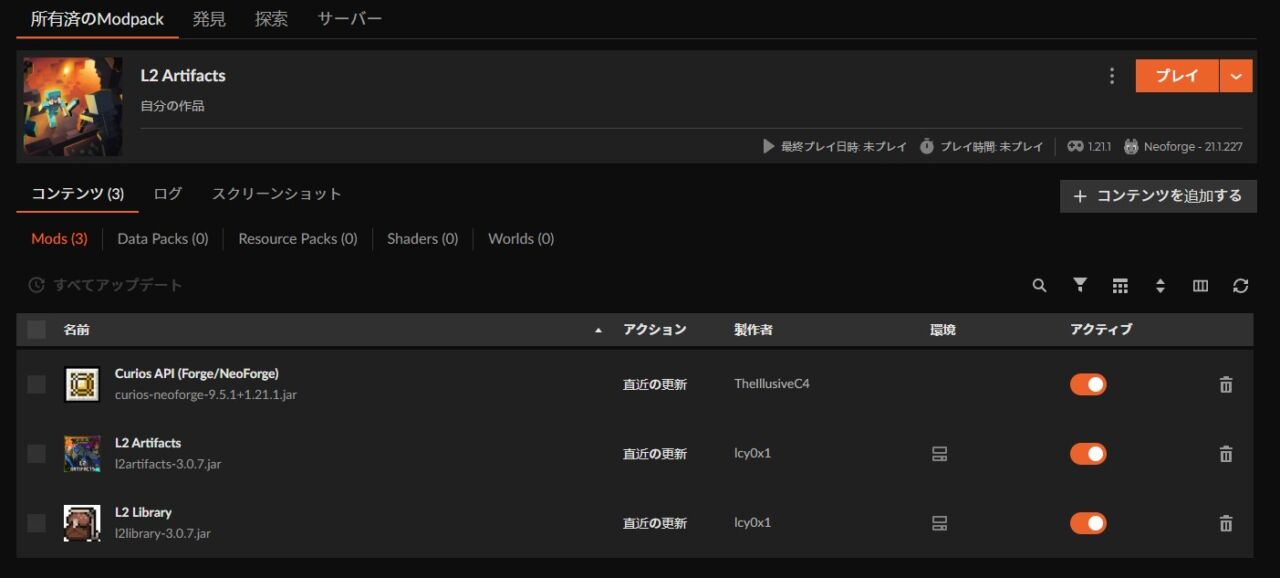This screenshot has height=578, width=1280.
Task: Click the 名前 column sort triangle
Action: (x=599, y=328)
